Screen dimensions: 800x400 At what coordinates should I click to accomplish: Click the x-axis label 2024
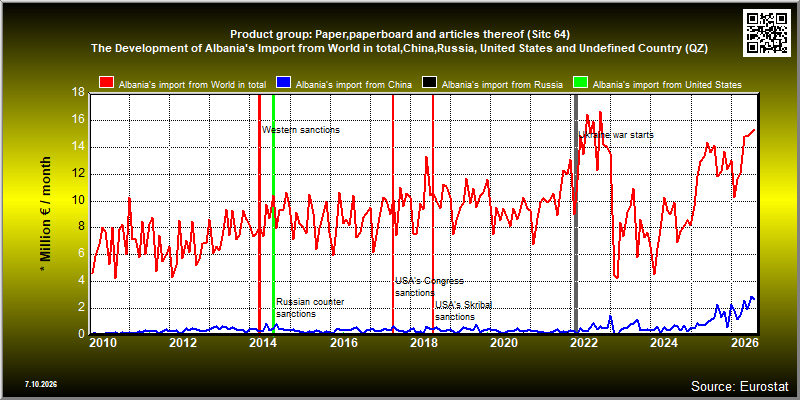[663, 343]
